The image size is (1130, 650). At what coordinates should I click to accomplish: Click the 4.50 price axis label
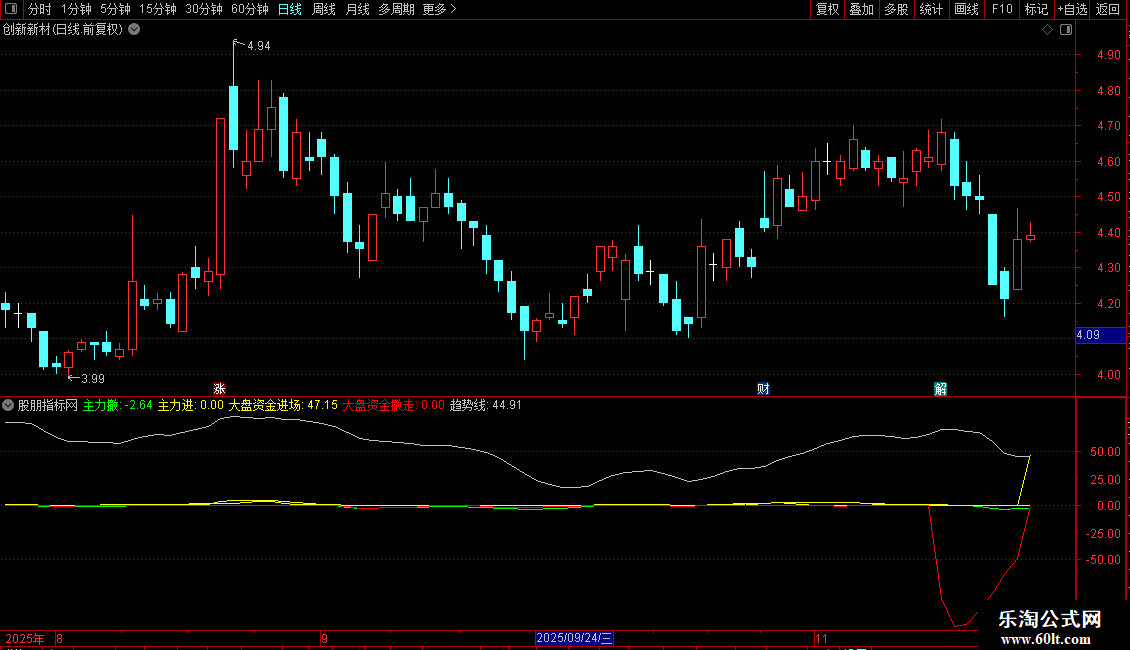click(1108, 197)
